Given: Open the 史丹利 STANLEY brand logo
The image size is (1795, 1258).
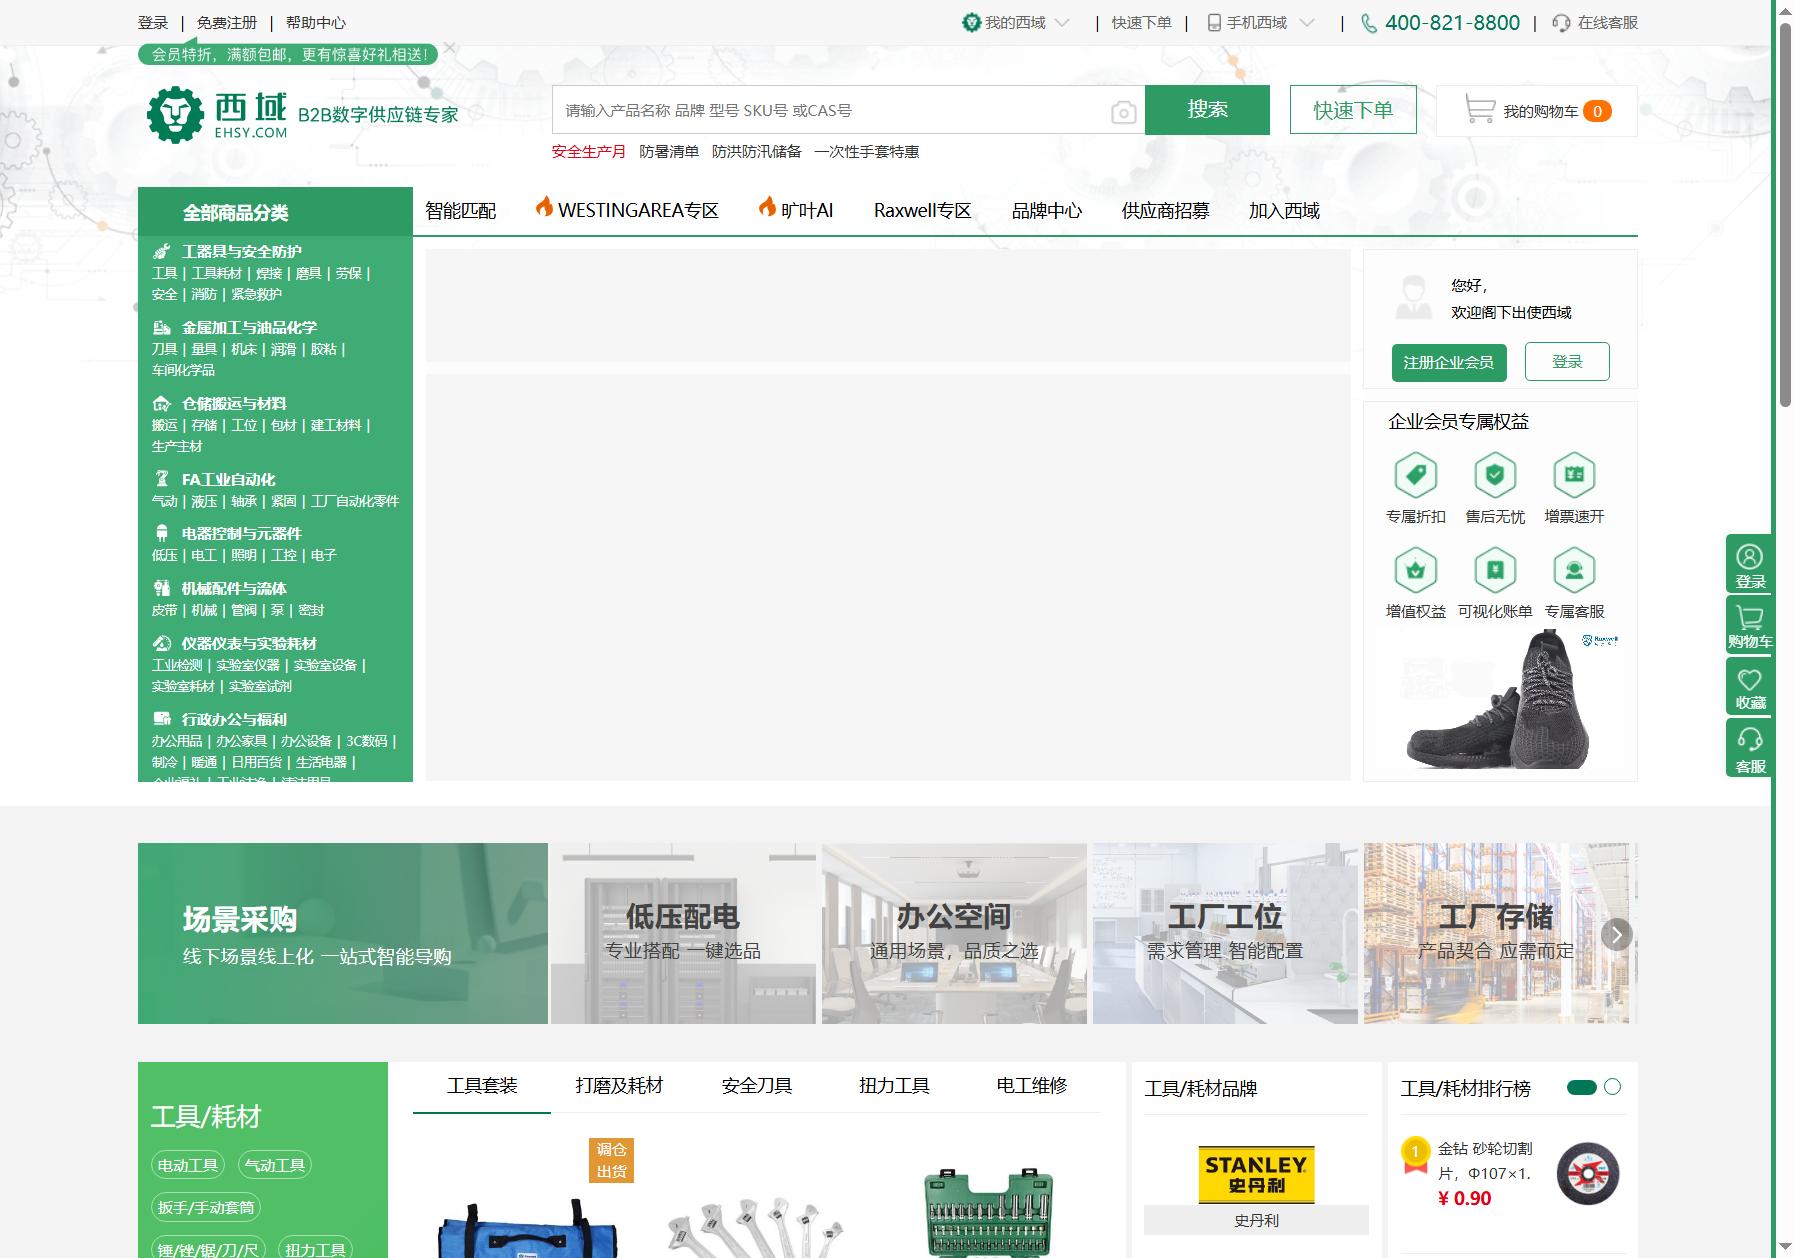Looking at the screenshot, I should tap(1256, 1174).
